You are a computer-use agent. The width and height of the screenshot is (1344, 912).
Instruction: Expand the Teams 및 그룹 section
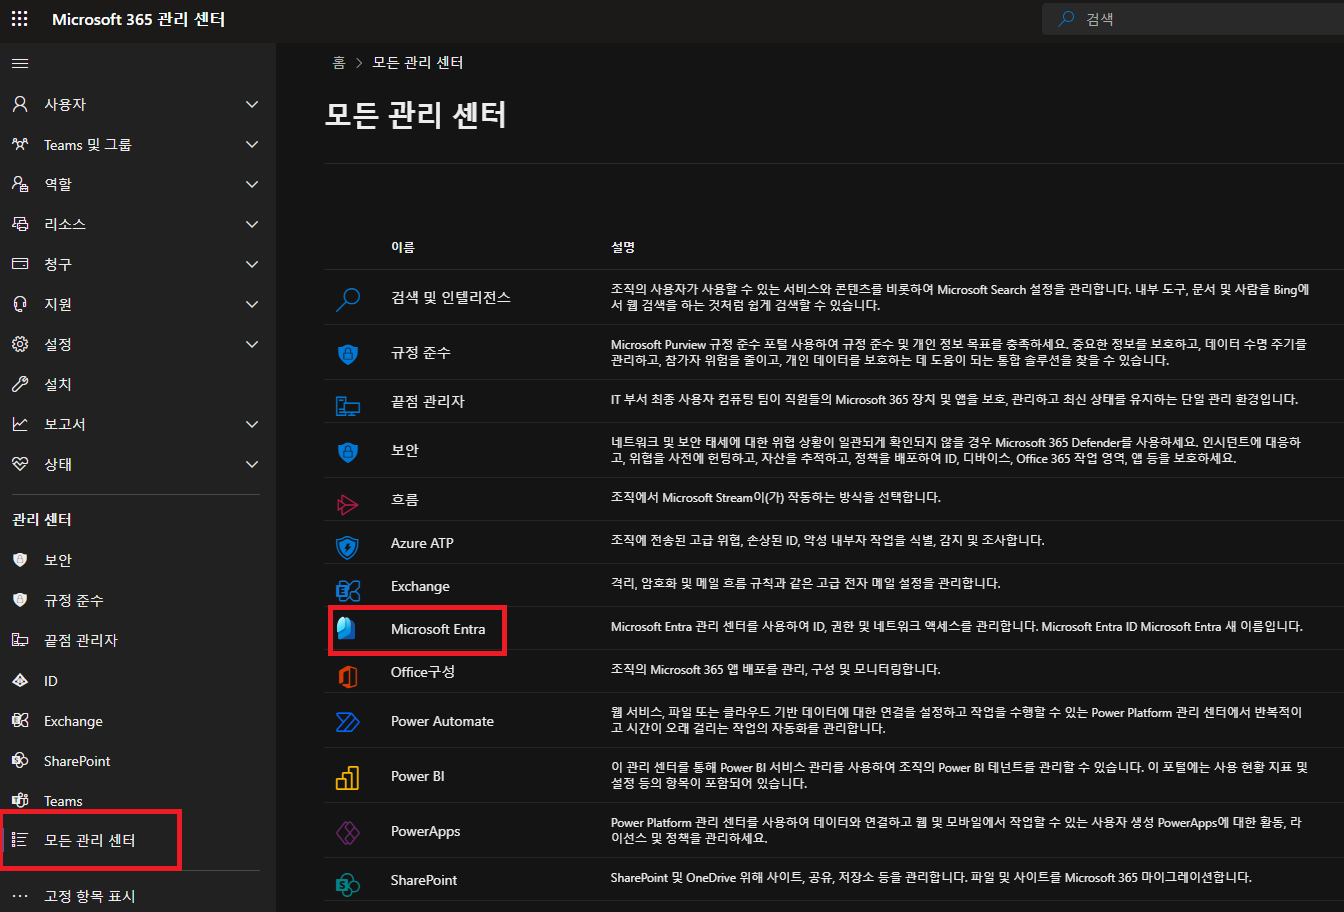tap(251, 144)
